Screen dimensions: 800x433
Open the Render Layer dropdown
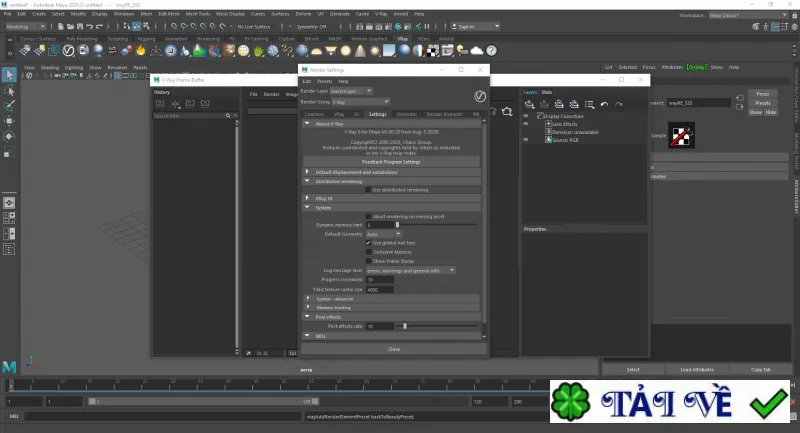351,91
